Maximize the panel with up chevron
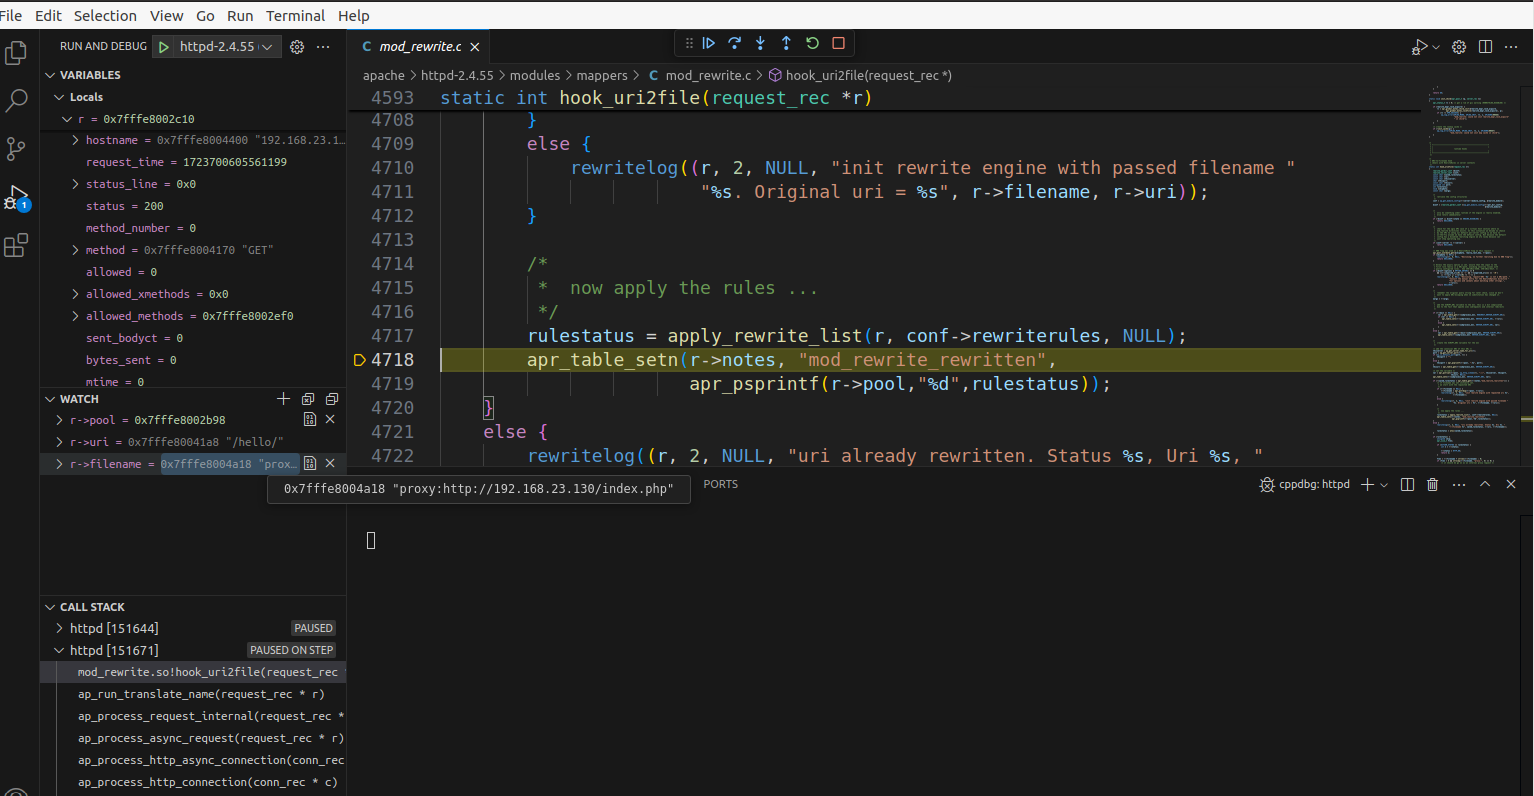1534x796 pixels. point(1485,484)
